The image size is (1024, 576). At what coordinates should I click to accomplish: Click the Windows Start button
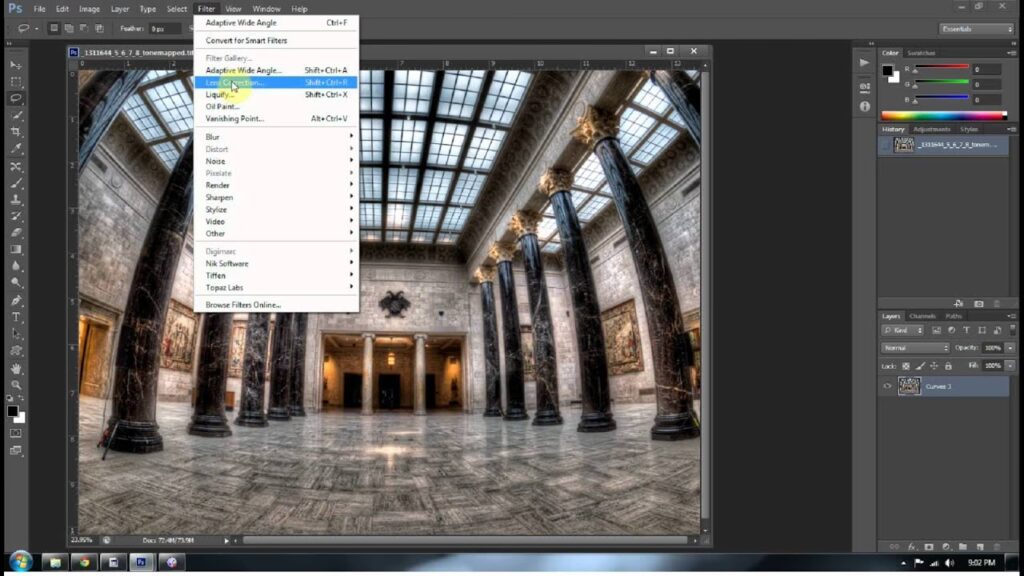pos(19,561)
